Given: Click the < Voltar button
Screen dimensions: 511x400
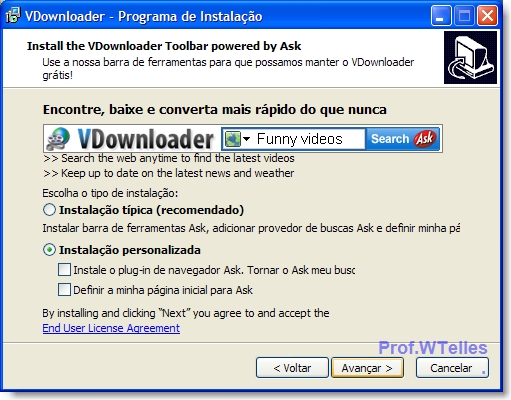Looking at the screenshot, I should point(292,368).
